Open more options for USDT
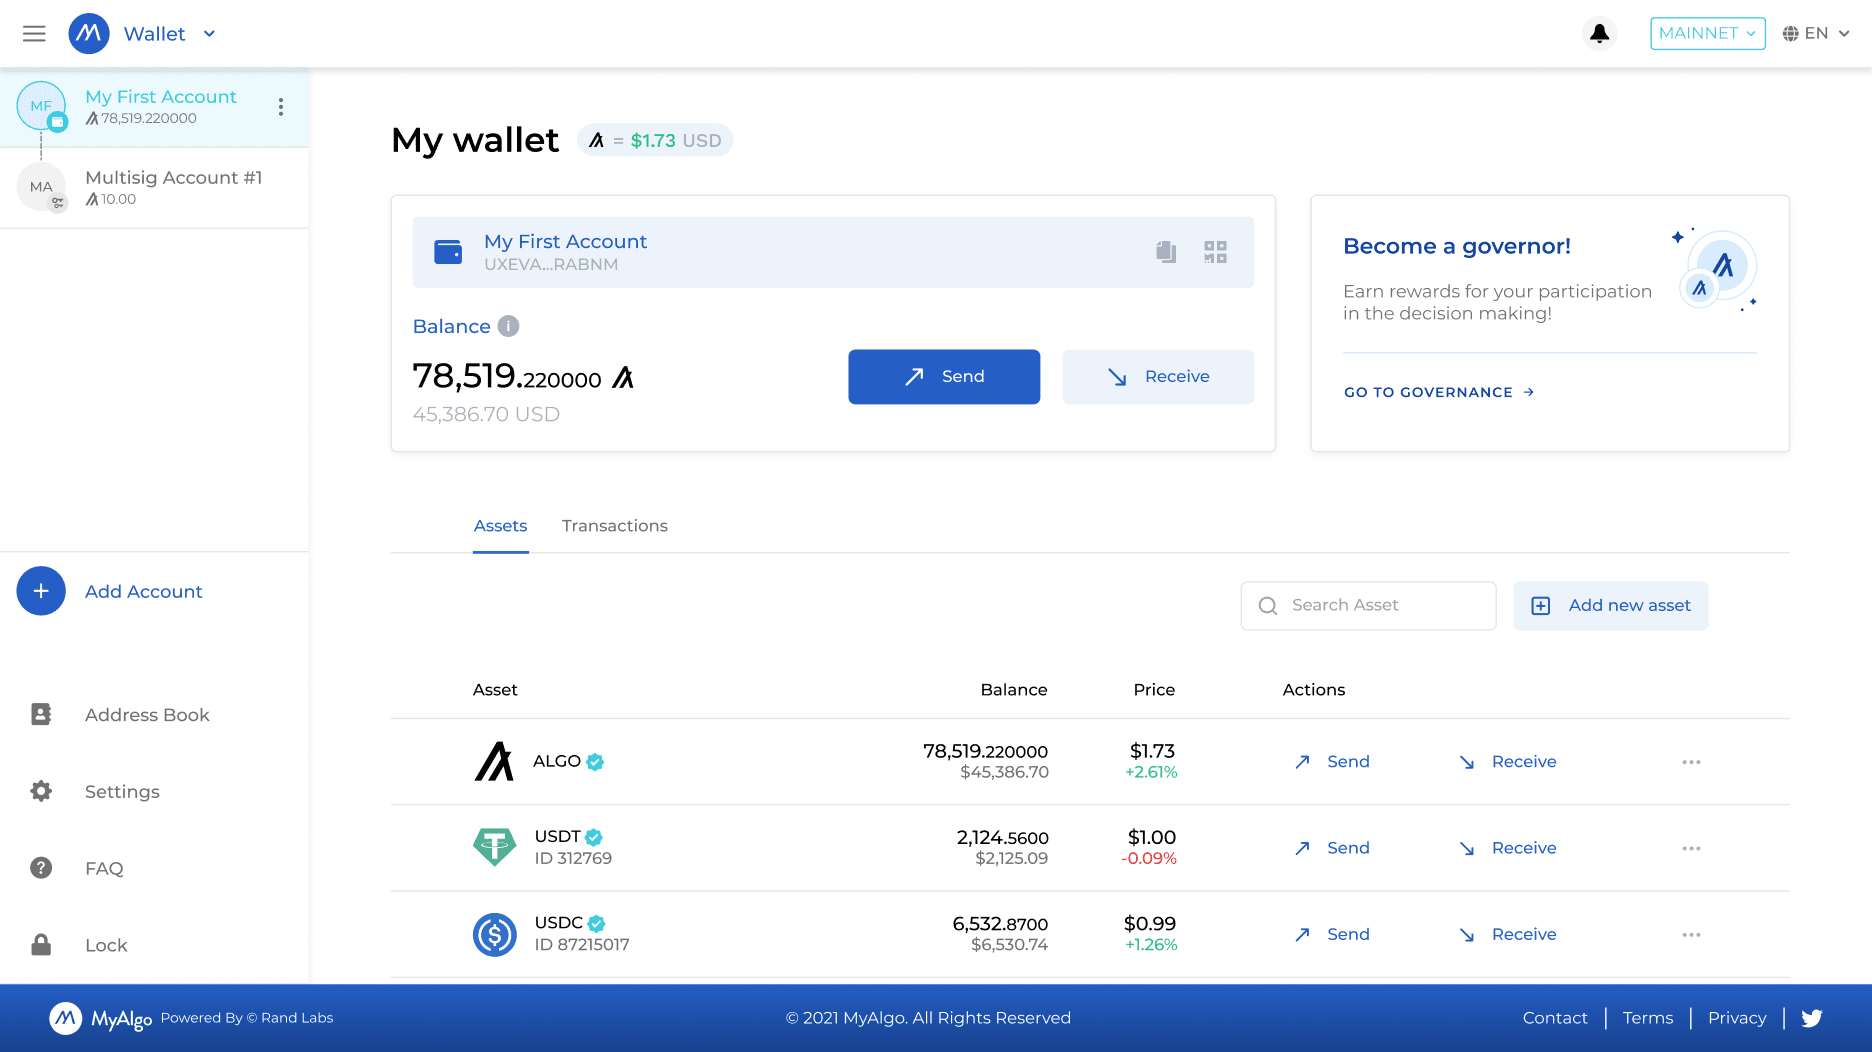1872x1052 pixels. [1691, 848]
